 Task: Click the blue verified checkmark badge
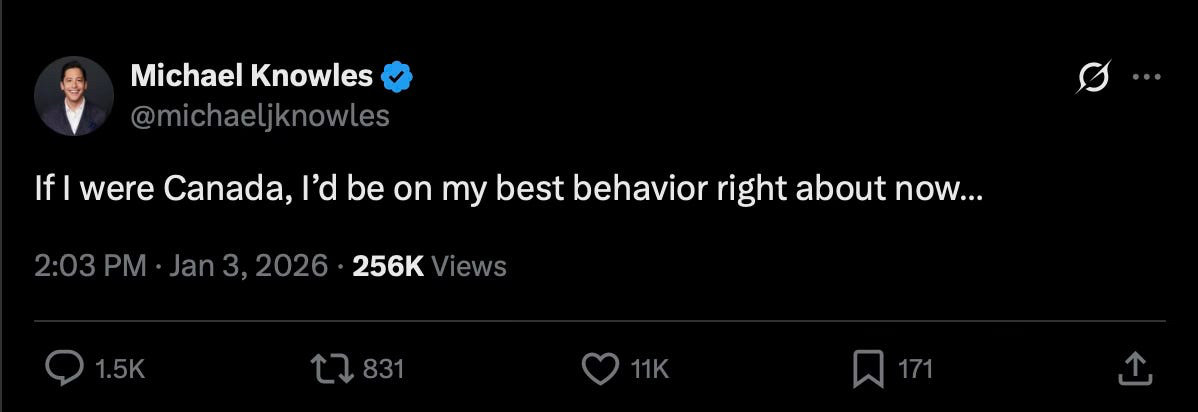[x=398, y=75]
